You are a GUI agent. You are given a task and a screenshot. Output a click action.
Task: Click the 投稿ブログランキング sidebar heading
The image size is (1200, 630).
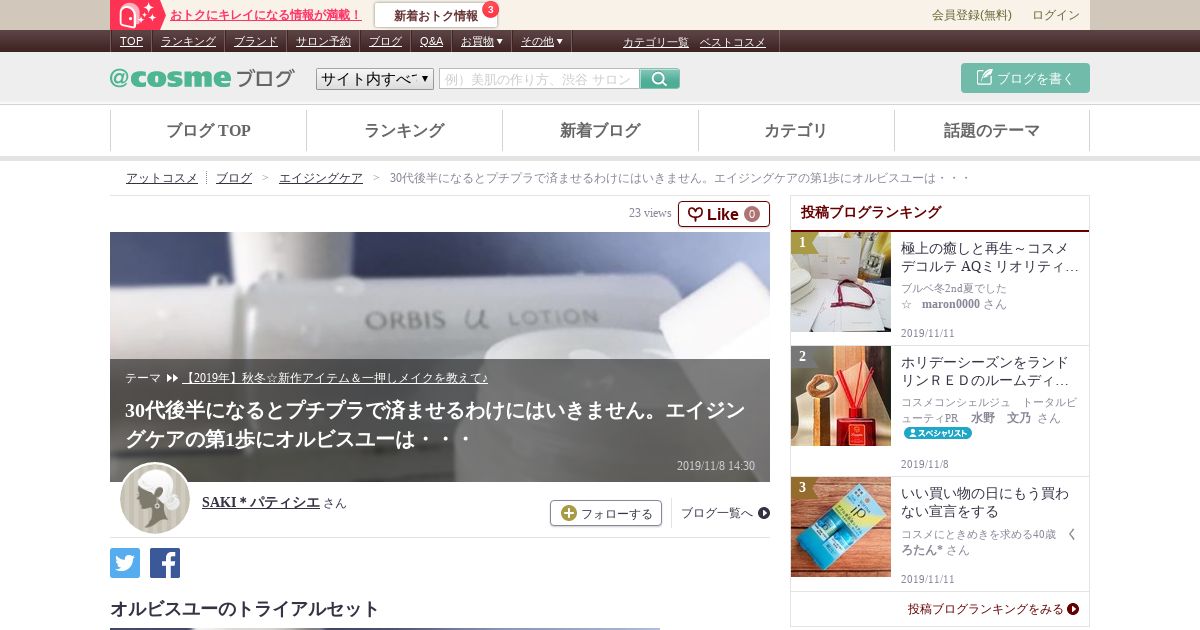871,212
